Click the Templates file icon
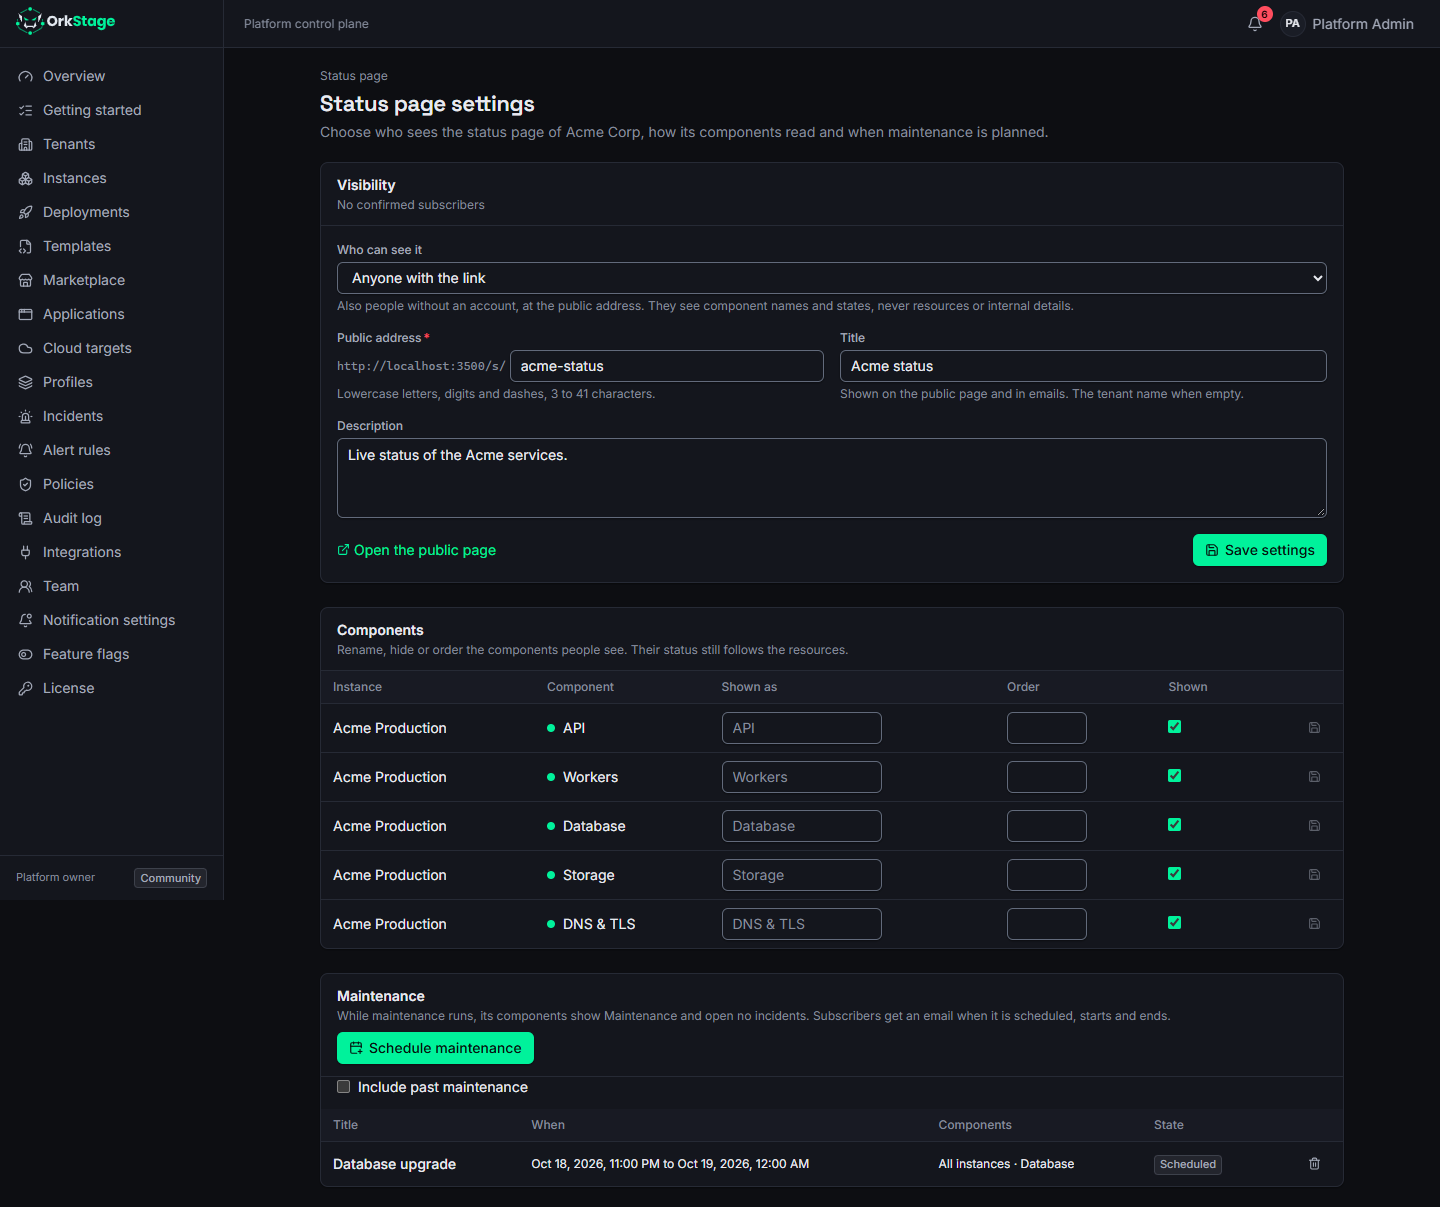This screenshot has width=1440, height=1207. click(26, 247)
